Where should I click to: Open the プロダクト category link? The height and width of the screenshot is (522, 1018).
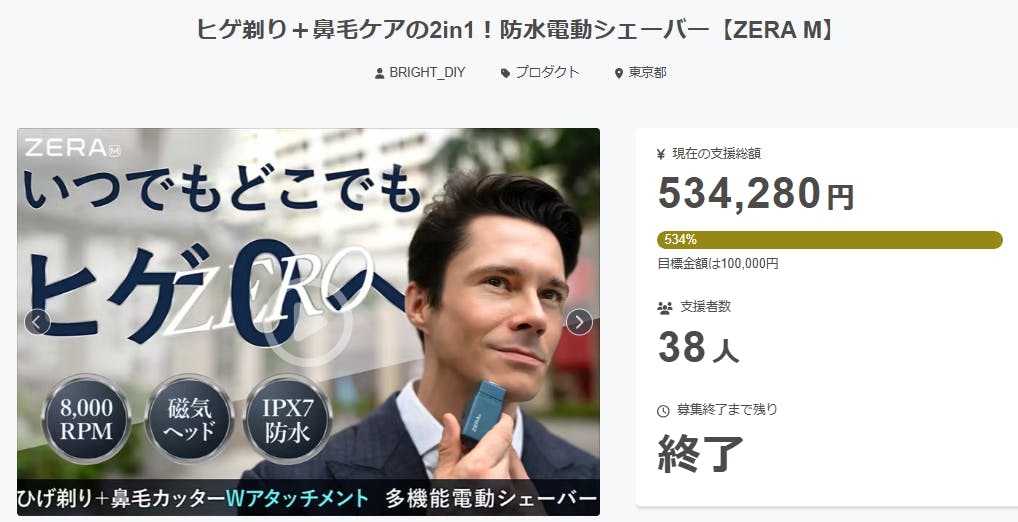click(547, 73)
